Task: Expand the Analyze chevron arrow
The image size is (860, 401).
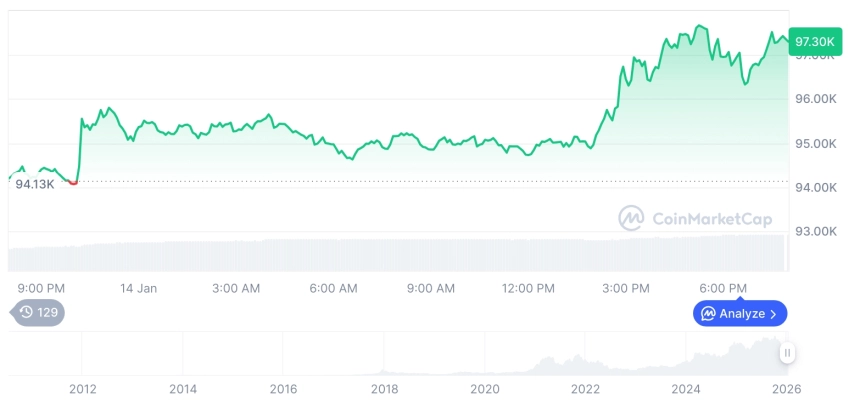Action: [774, 314]
